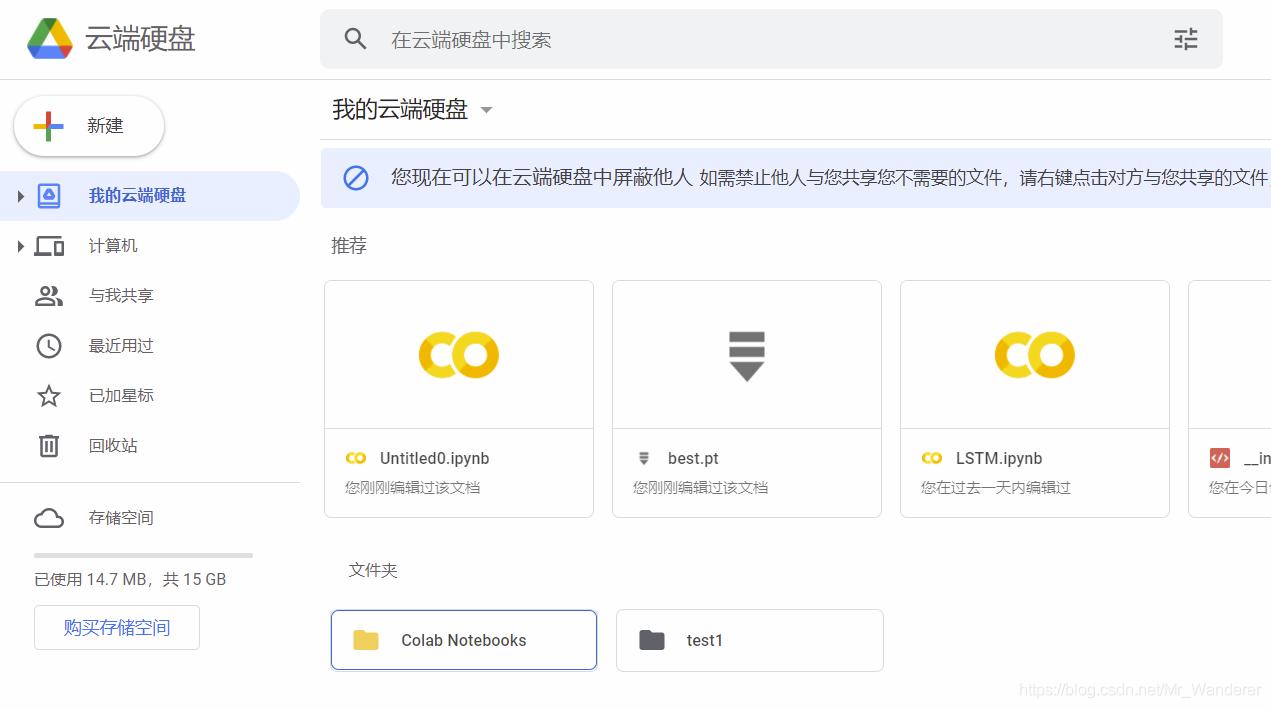The image size is (1271, 708).
Task: Click the 存储空间 cloud icon
Action: [x=49, y=518]
